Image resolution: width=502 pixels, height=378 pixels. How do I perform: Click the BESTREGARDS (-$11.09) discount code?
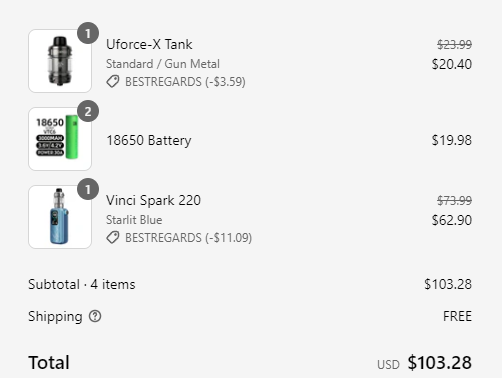188,238
